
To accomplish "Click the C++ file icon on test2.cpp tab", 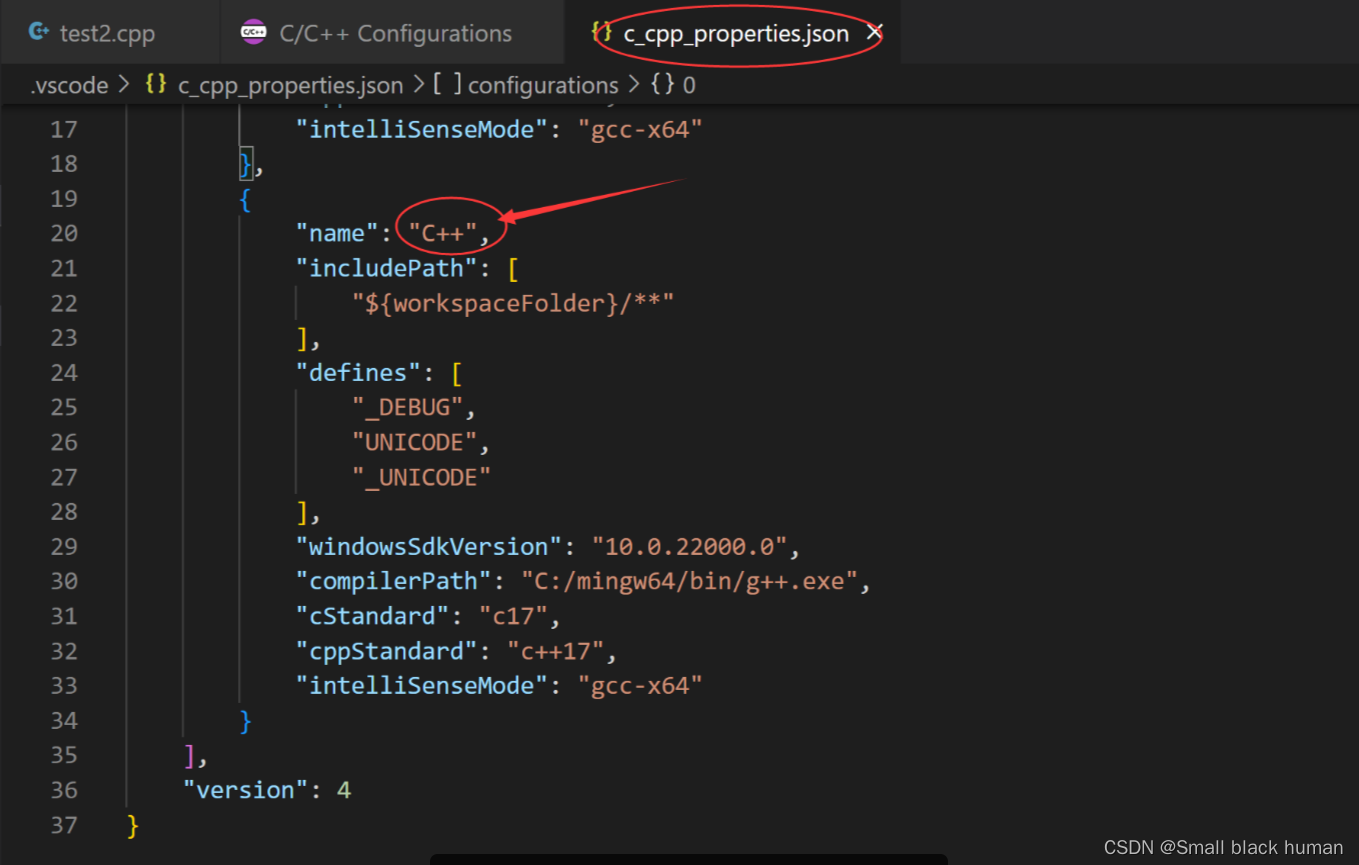I will [38, 32].
